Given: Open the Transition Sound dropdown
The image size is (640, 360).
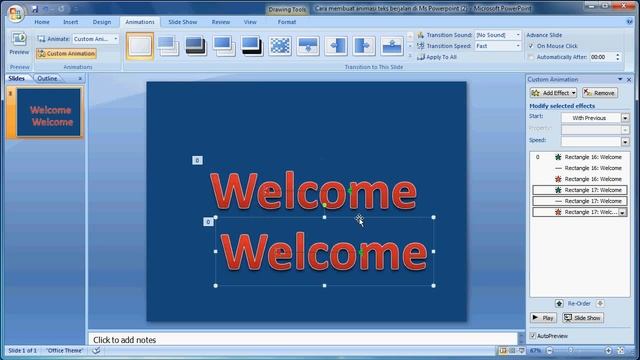Looking at the screenshot, I should 518,35.
